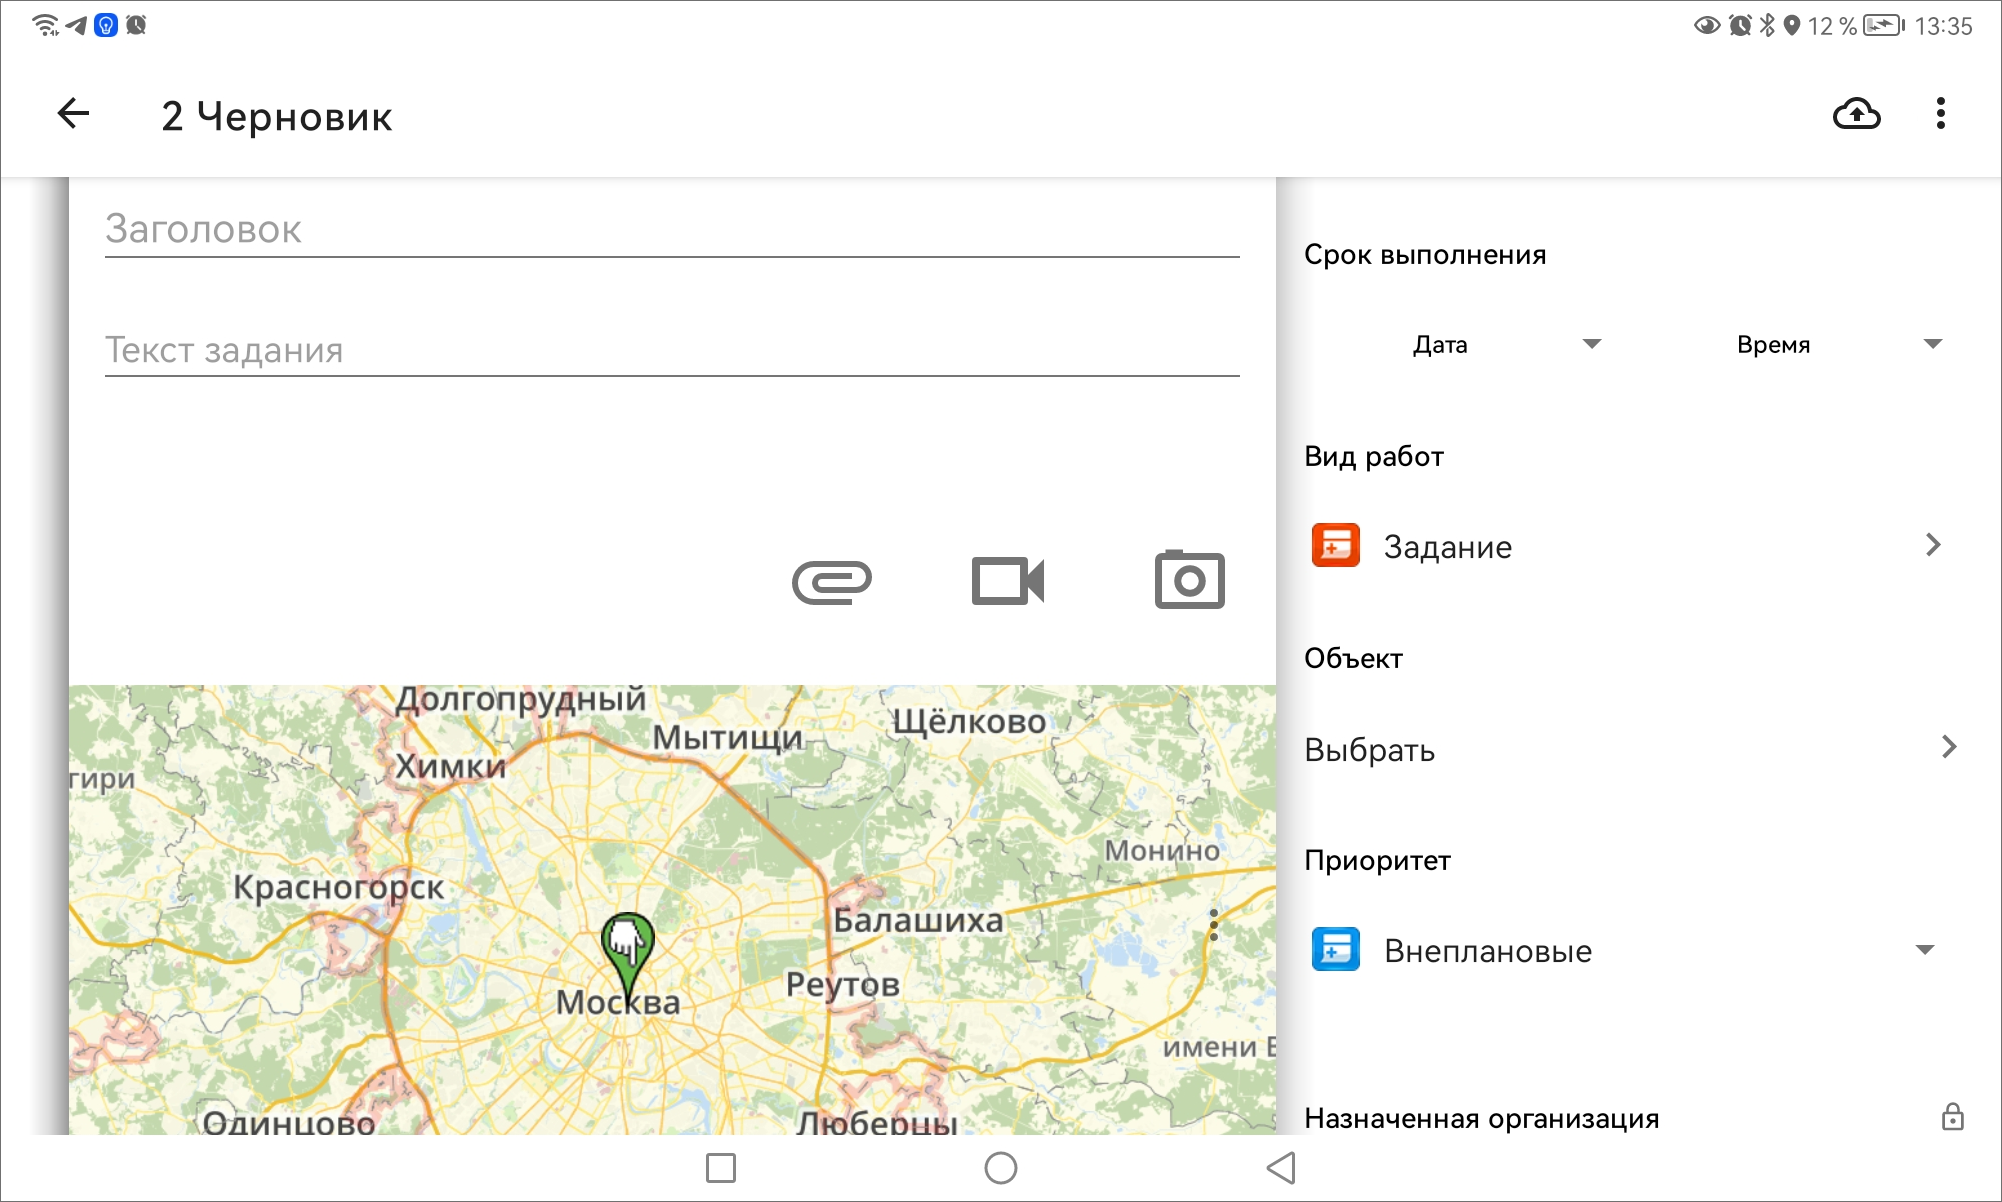Focus the Заголовок title field
Viewport: 2002px width, 1202px height.
(x=670, y=230)
